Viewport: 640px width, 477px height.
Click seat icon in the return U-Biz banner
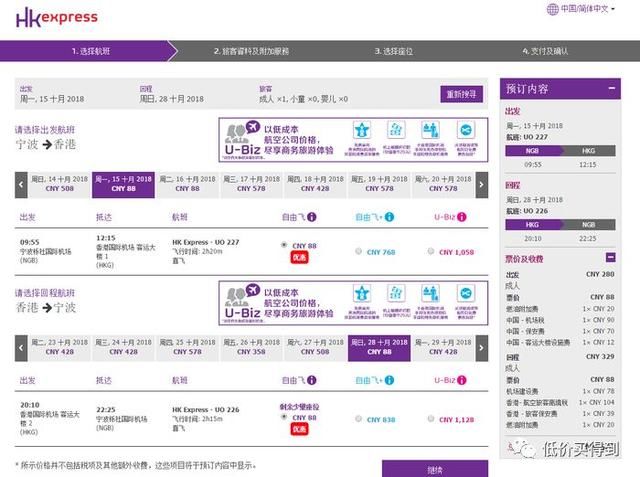[431, 293]
